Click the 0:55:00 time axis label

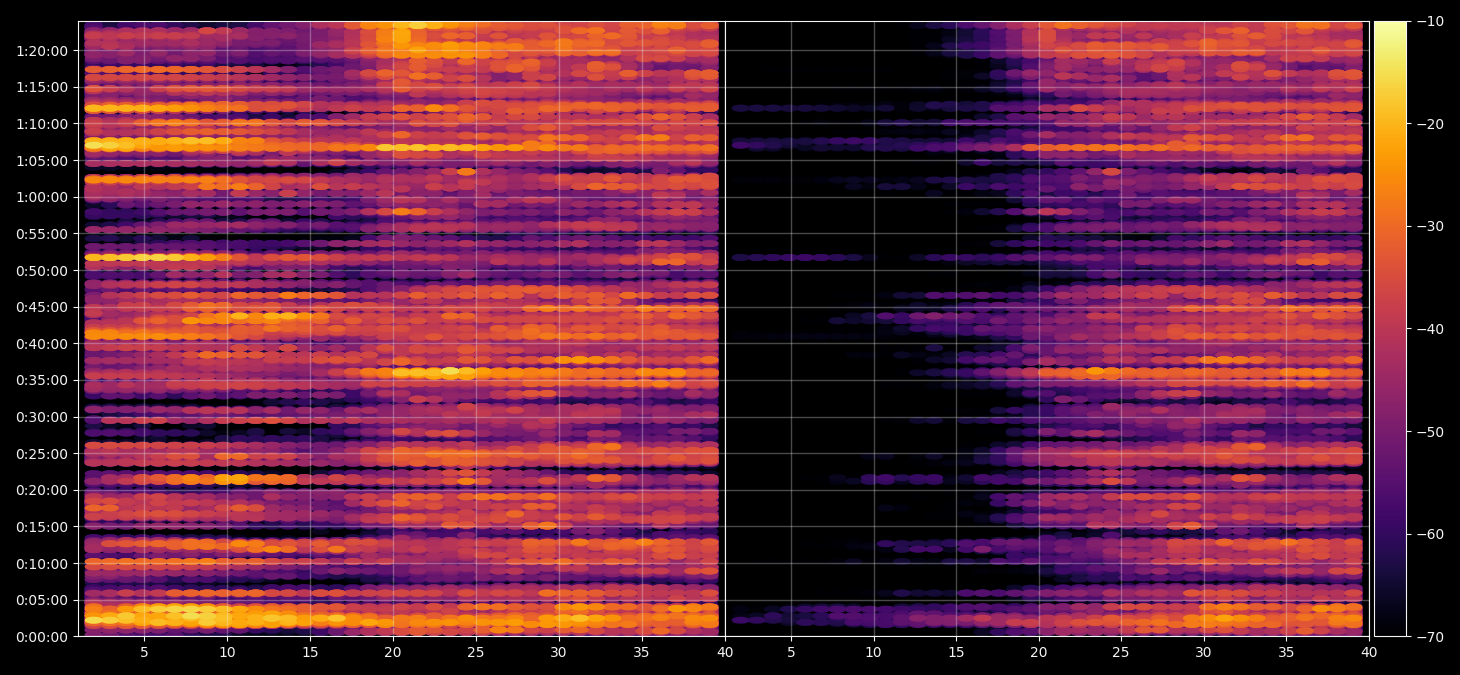pos(41,234)
